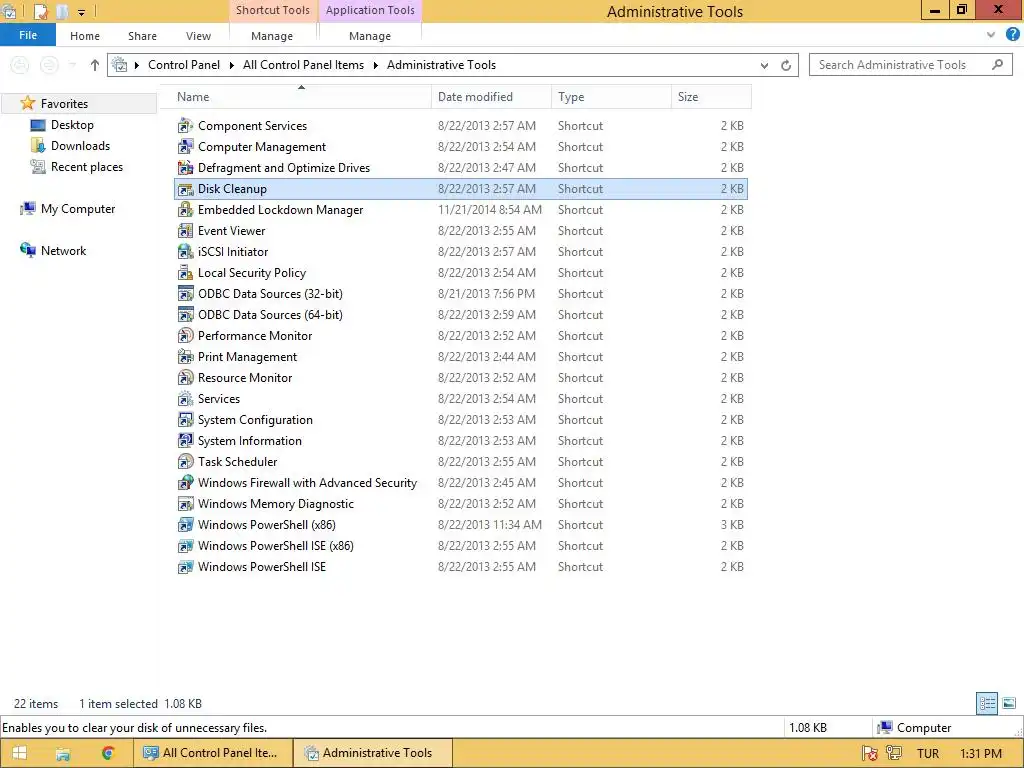Viewport: 1024px width, 768px height.
Task: Select the Defragment and Optimize Drives icon
Action: point(185,167)
